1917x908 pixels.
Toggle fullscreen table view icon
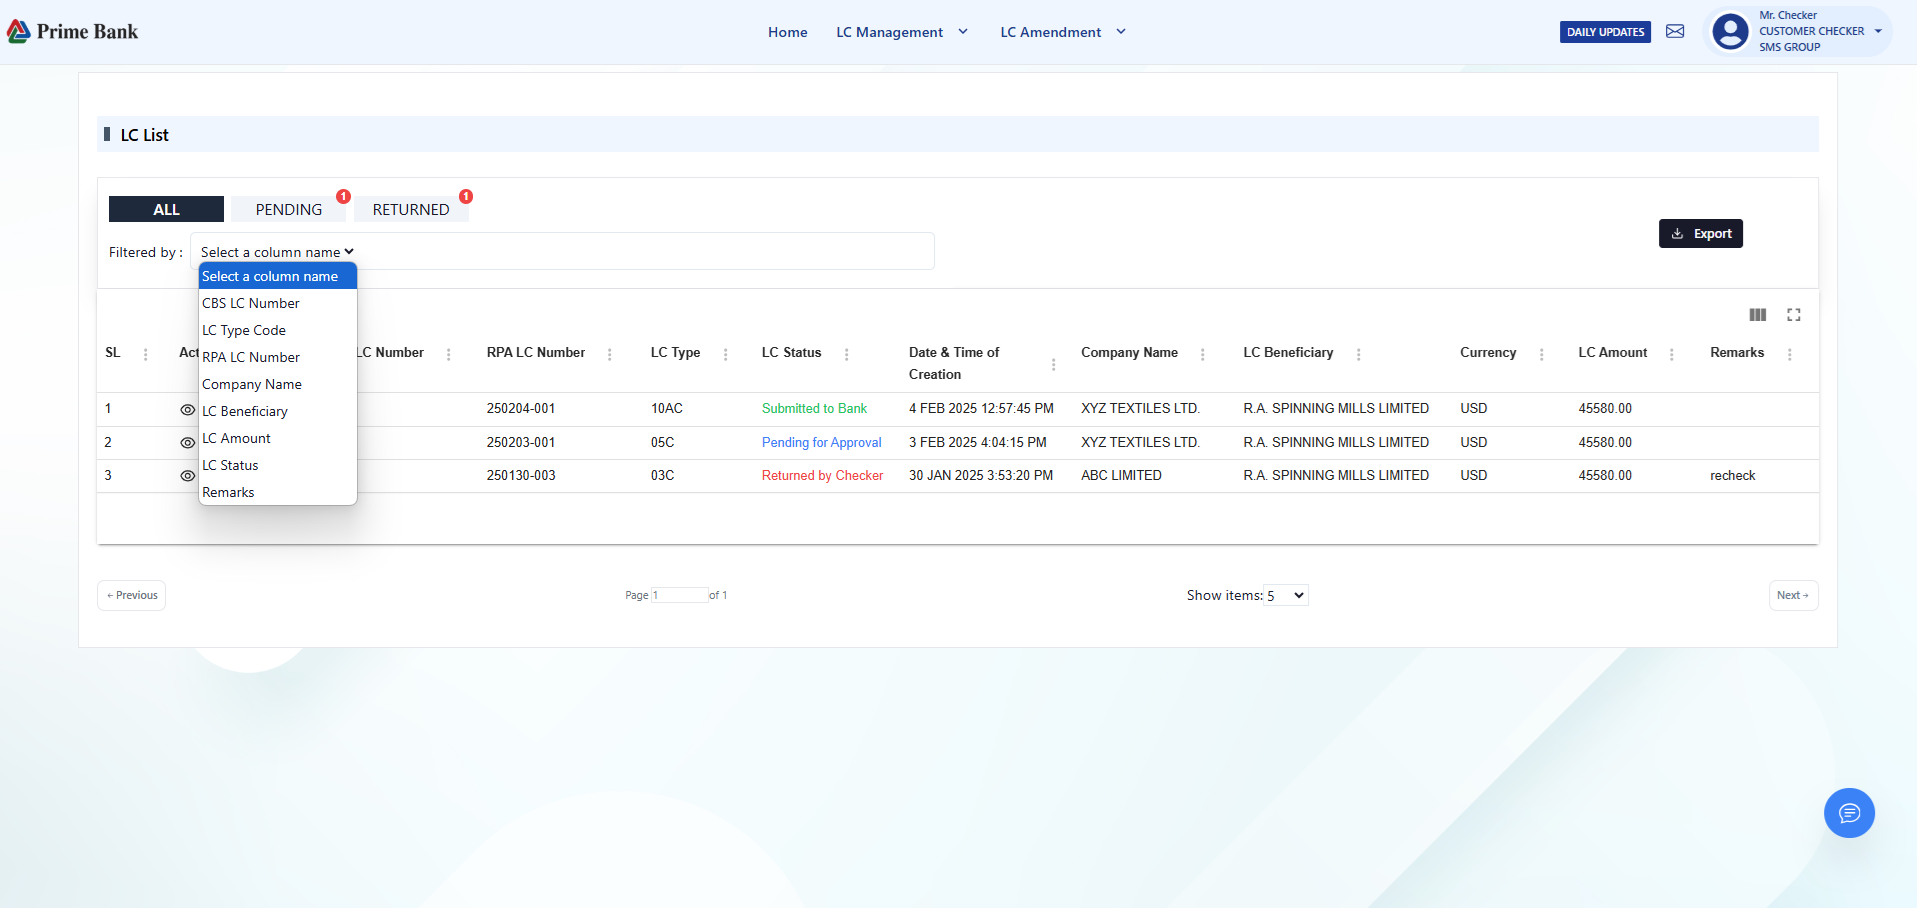point(1794,315)
